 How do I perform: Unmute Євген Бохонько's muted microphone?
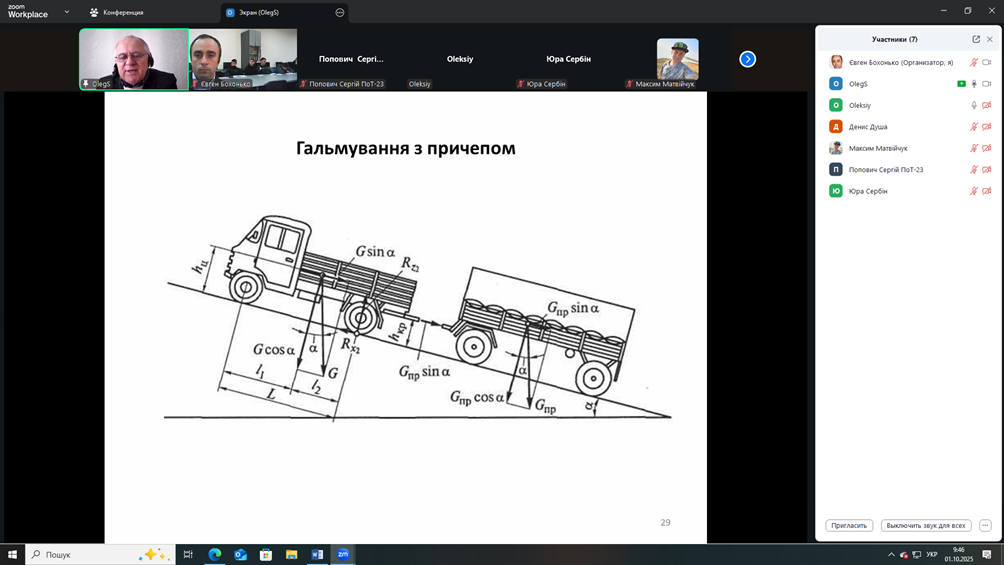[974, 62]
